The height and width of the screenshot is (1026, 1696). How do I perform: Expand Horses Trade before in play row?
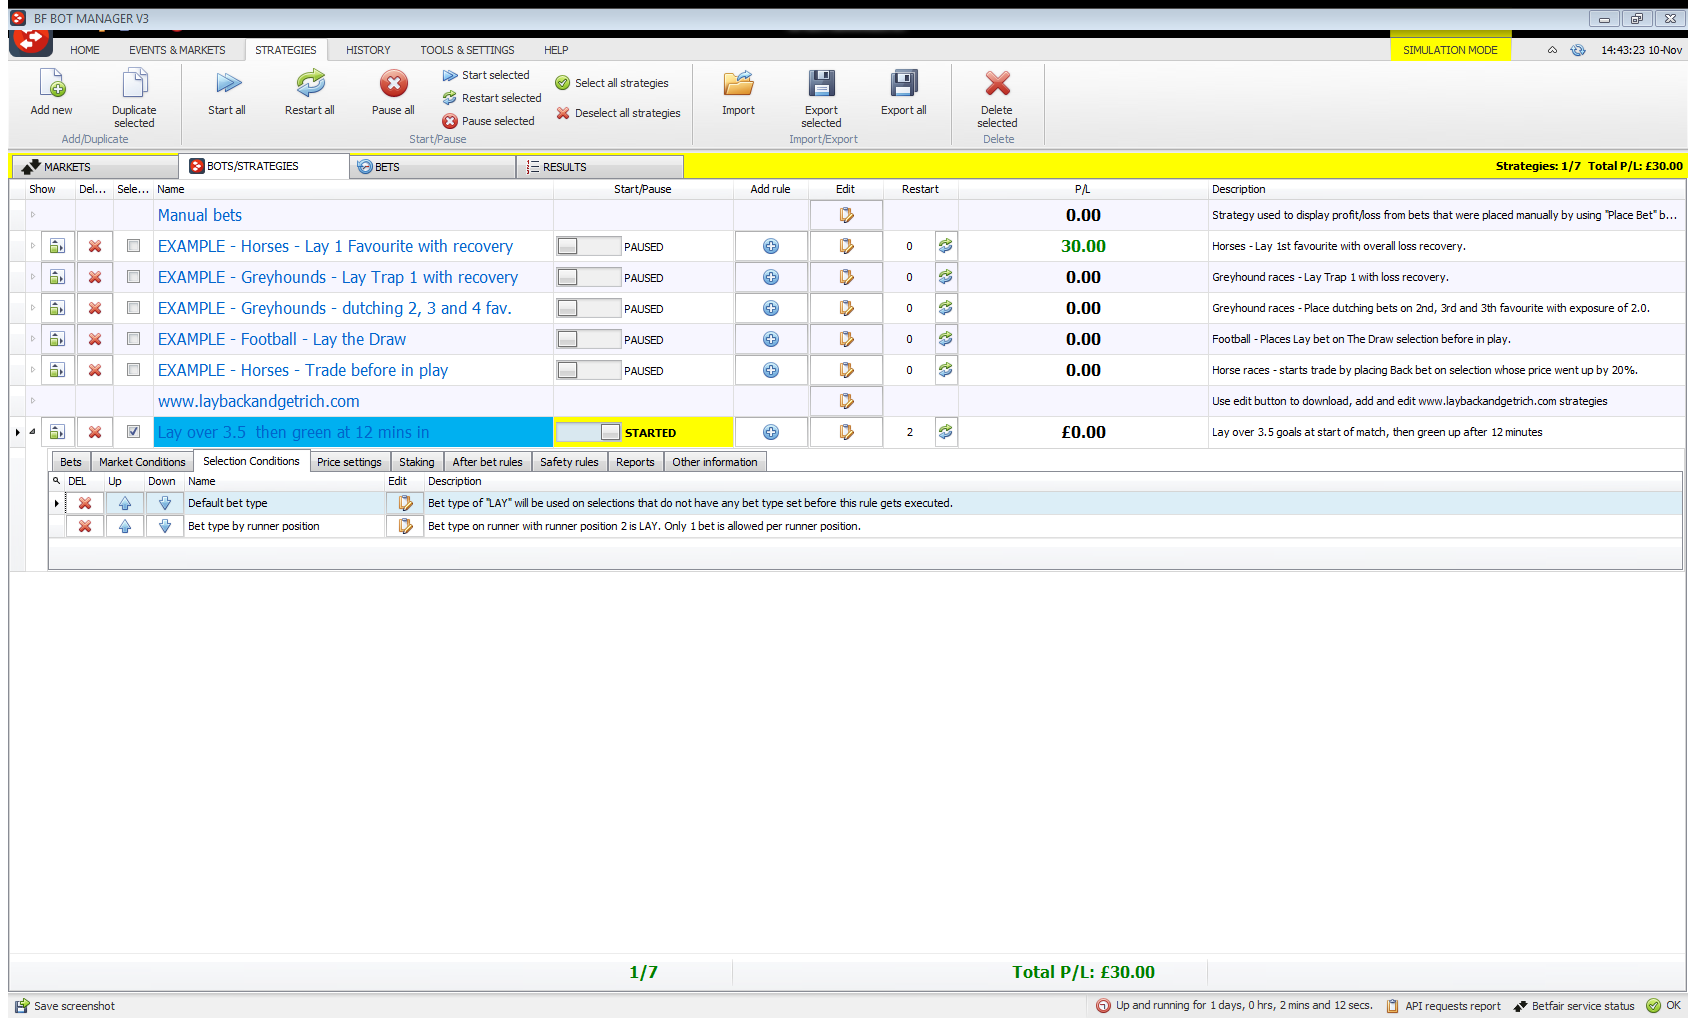click(x=32, y=370)
